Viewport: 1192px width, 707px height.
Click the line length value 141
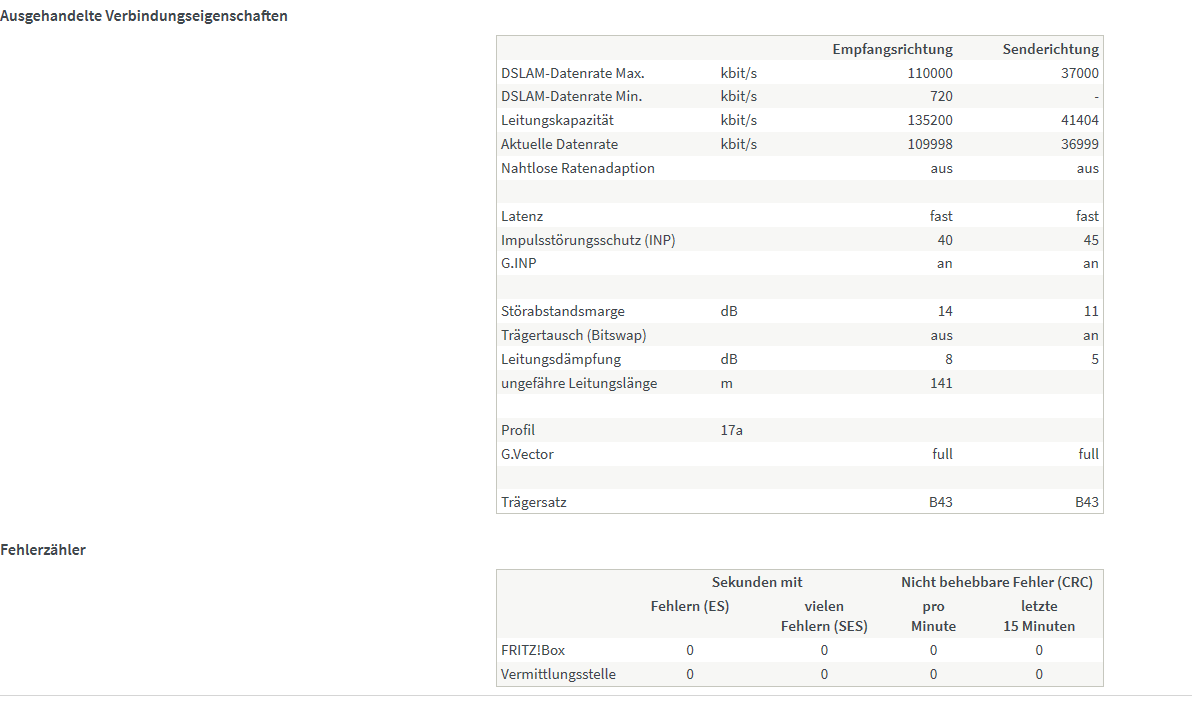pyautogui.click(x=941, y=383)
